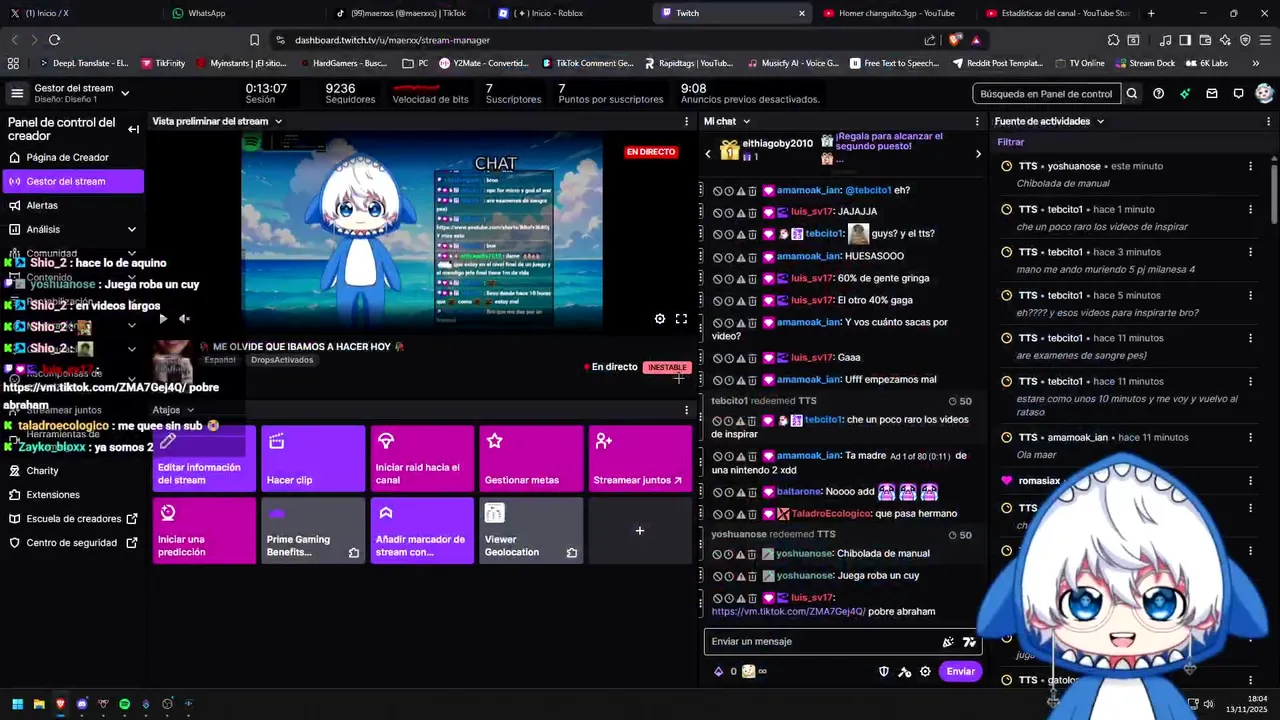Open options for amamoak_ian TTS activity
The height and width of the screenshot is (720, 1280).
(1250, 437)
